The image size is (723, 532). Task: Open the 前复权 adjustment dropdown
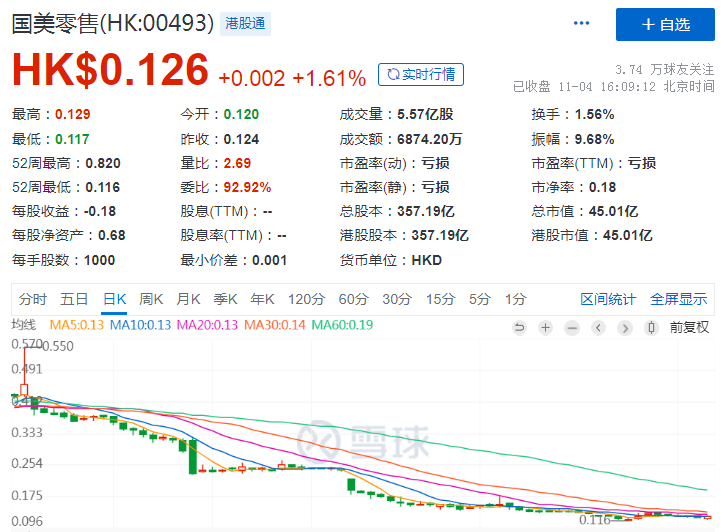(x=689, y=328)
